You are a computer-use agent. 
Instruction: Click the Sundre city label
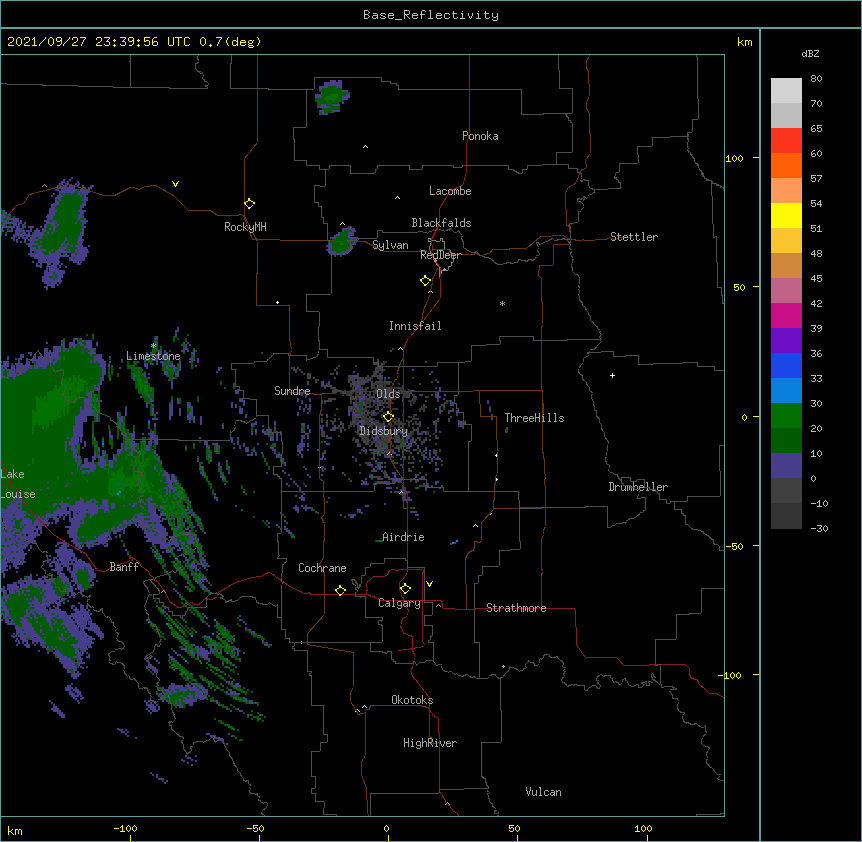pyautogui.click(x=292, y=391)
